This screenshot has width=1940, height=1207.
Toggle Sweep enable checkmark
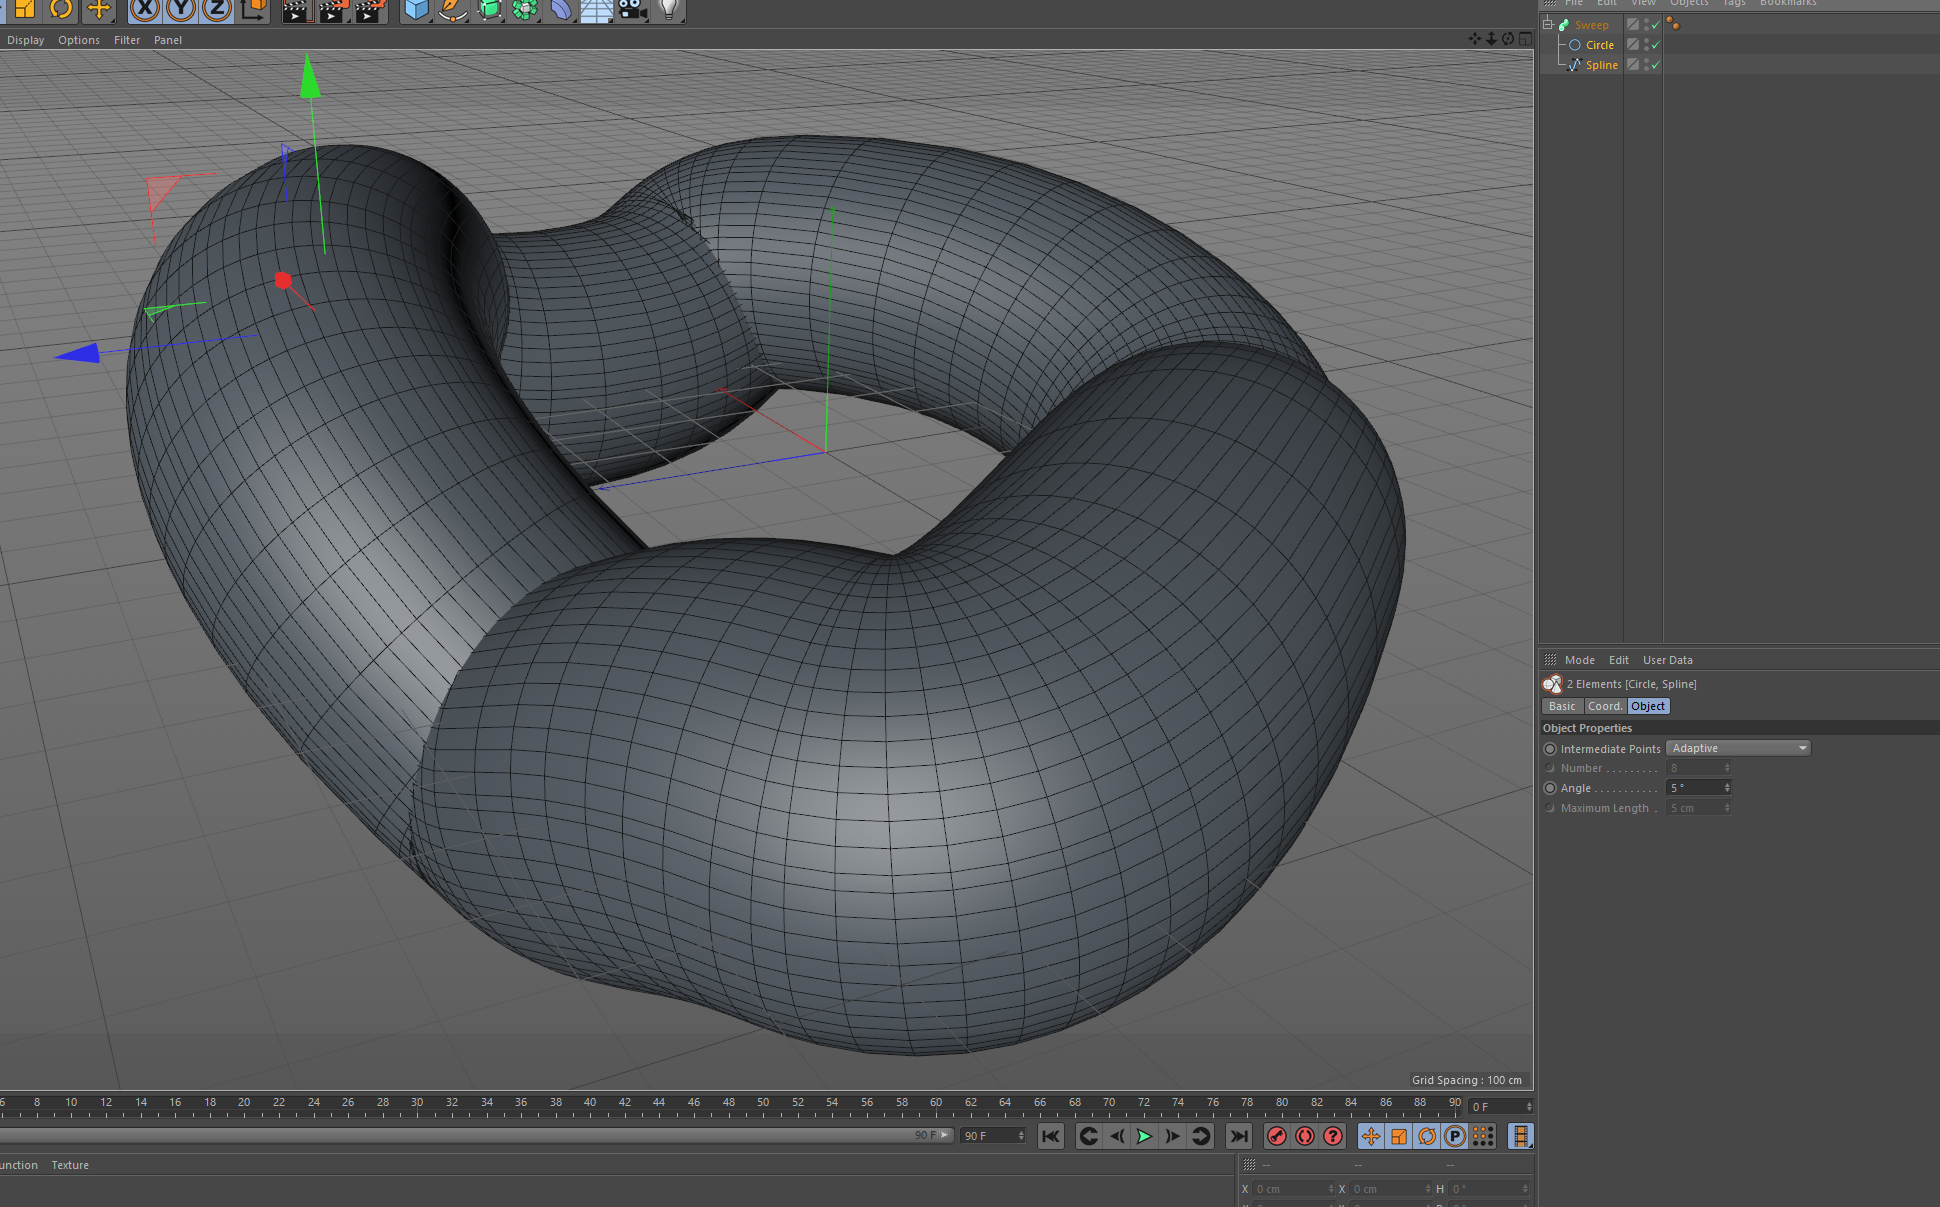[1656, 25]
